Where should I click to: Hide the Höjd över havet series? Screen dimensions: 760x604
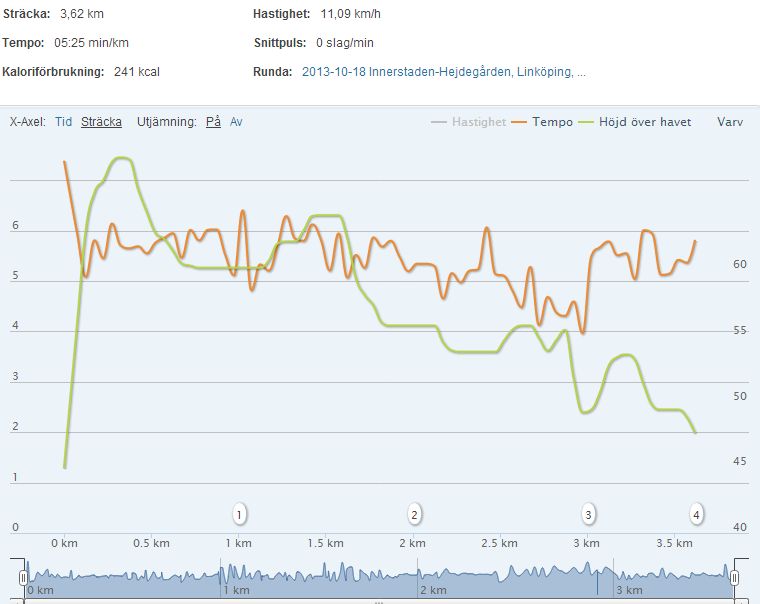coord(645,122)
